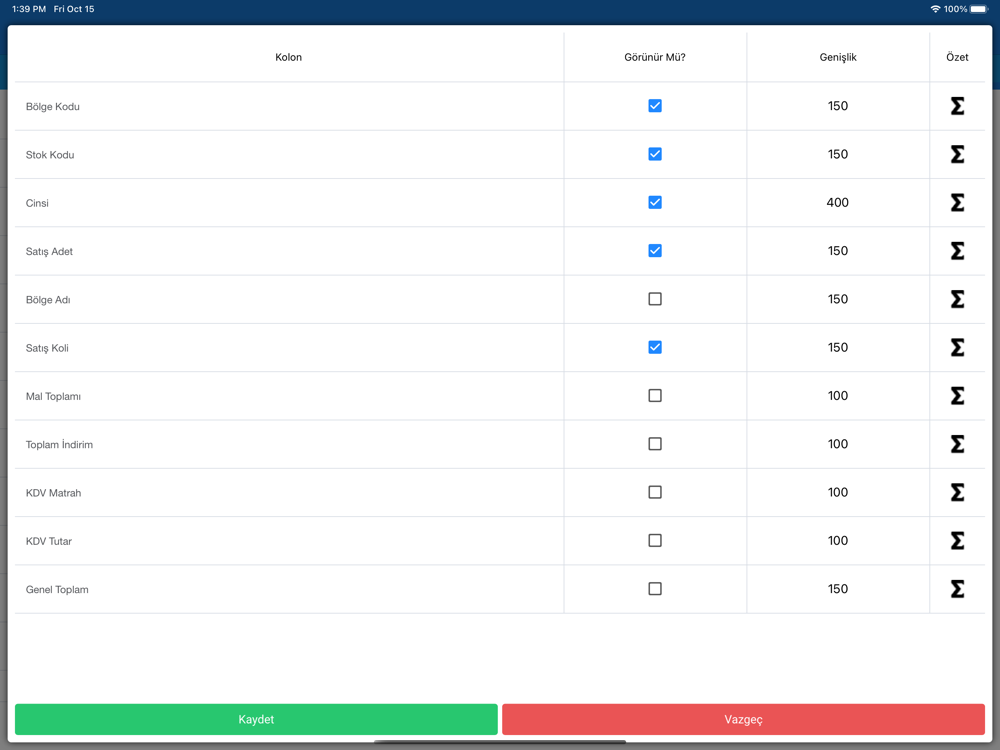The image size is (1000, 750).
Task: Select the Genel Toplam column name
Action: click(57, 590)
